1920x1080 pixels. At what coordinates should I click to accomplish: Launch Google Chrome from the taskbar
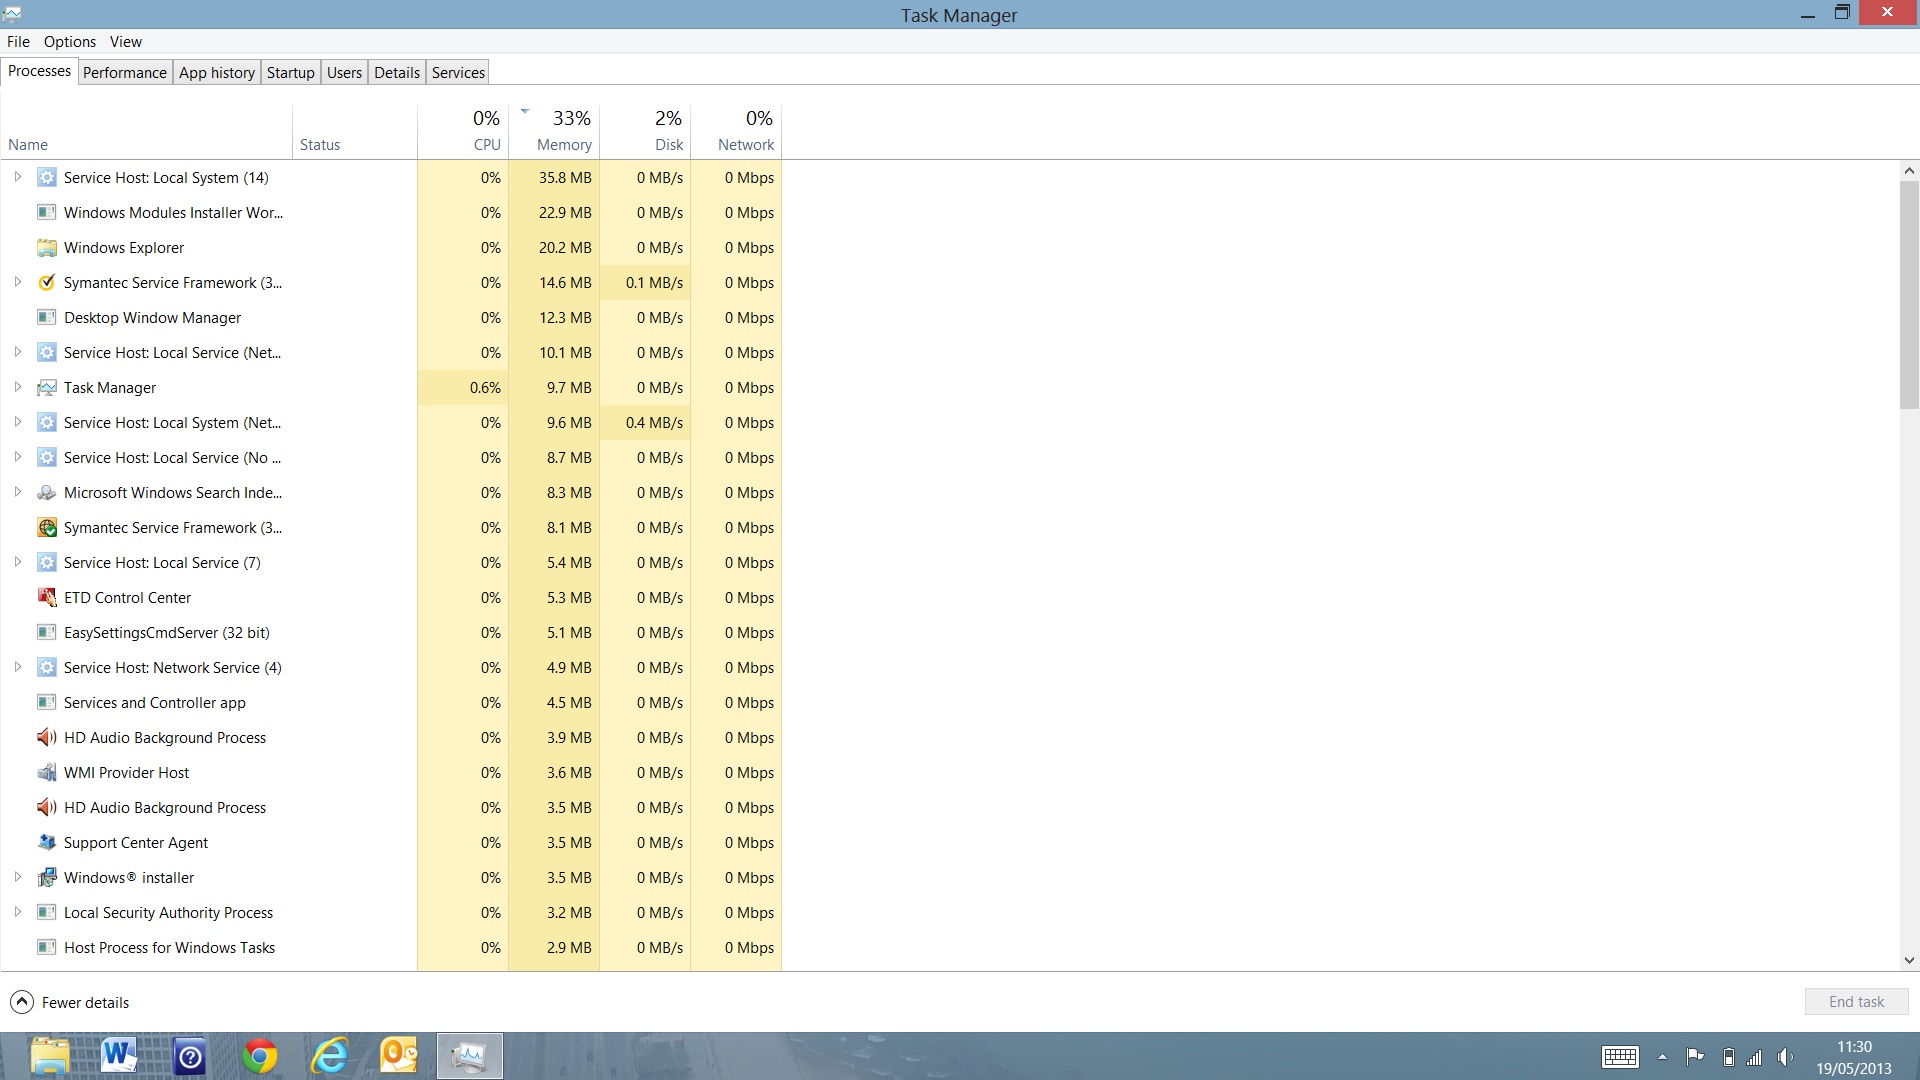pyautogui.click(x=260, y=1056)
